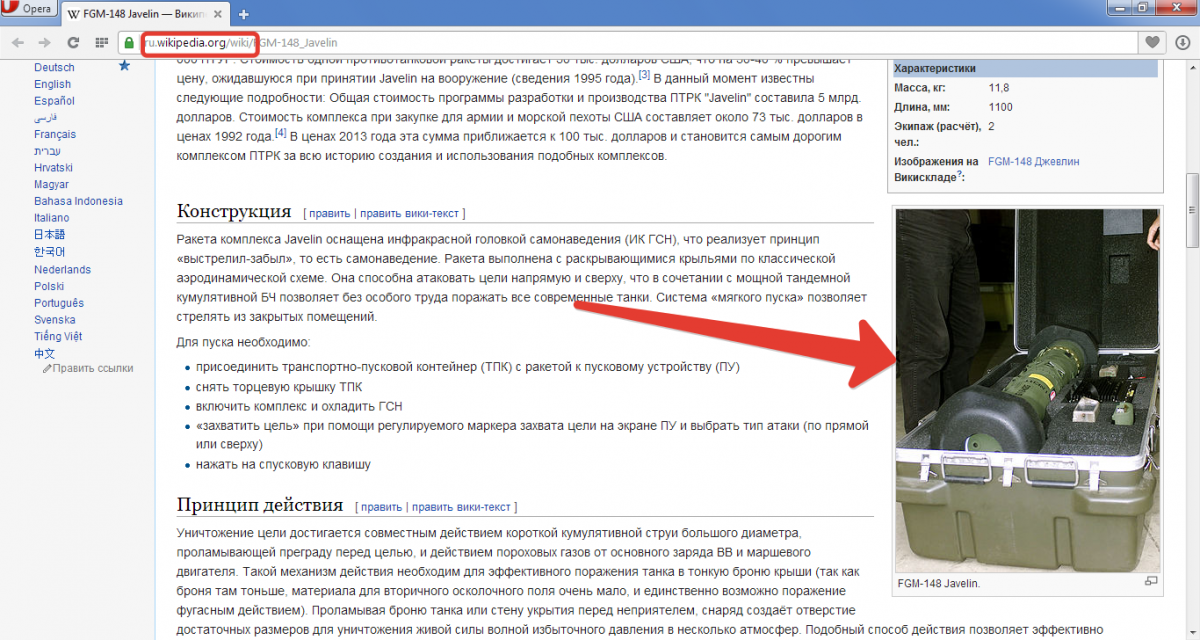Focus the address bar URL field
The image size is (1200, 640).
(630, 43)
